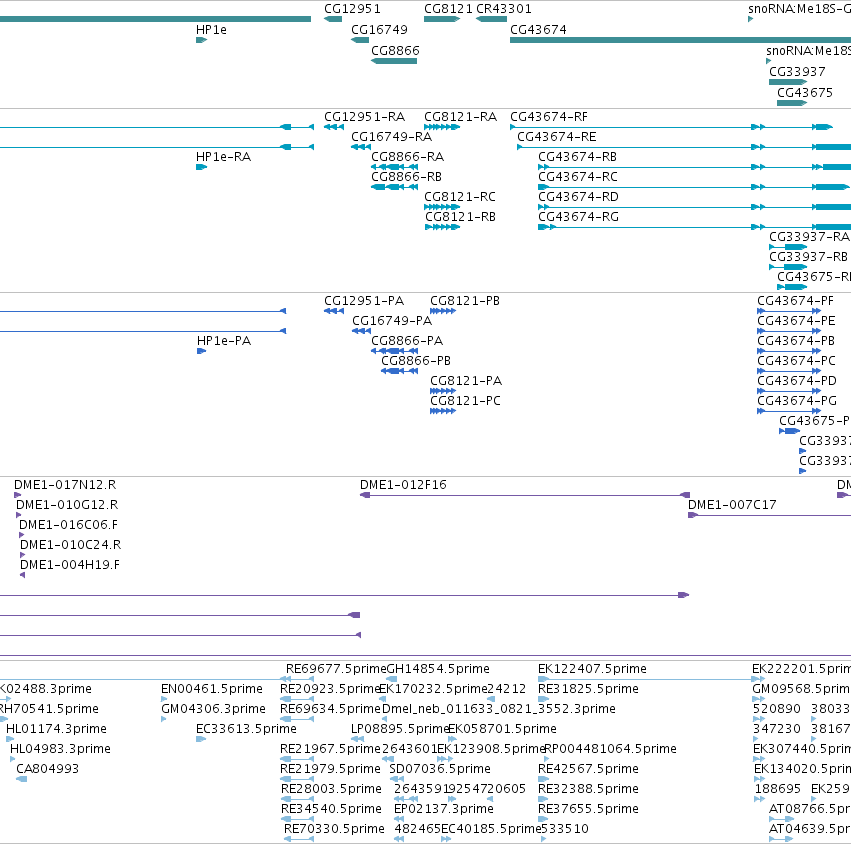This screenshot has height=844, width=851.
Task: Click transcript CG43674-RF
Action: 671,127
